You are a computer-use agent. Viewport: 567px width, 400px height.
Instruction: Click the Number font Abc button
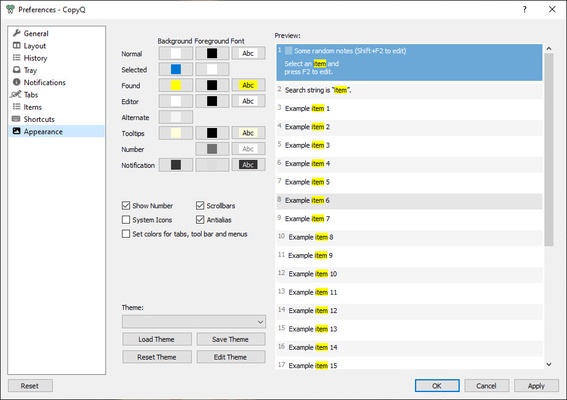[248, 149]
